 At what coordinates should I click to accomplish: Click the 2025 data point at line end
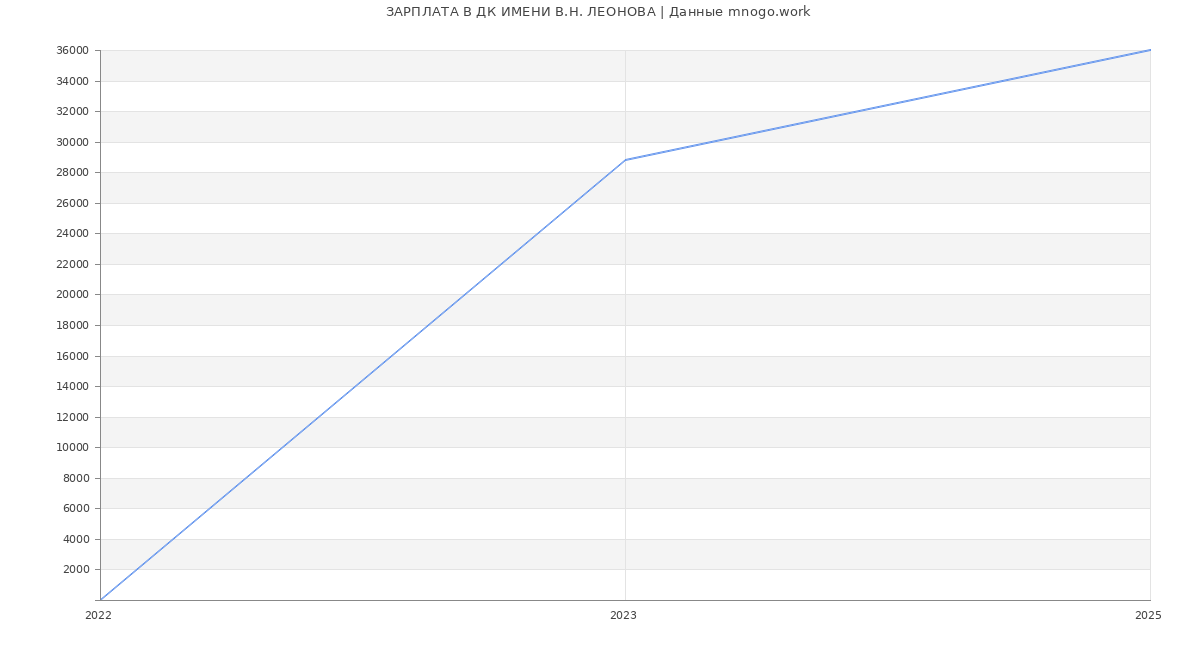coord(1150,50)
